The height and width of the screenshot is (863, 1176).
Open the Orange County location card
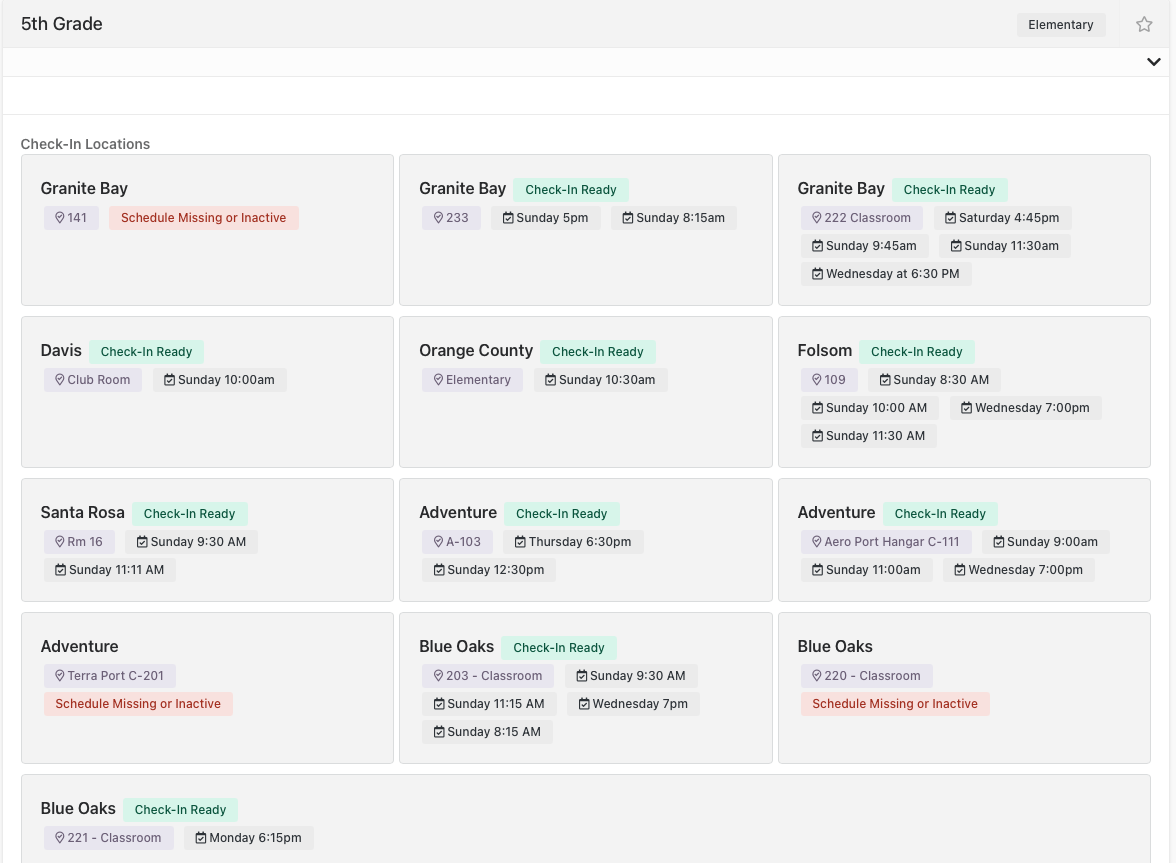coord(586,391)
